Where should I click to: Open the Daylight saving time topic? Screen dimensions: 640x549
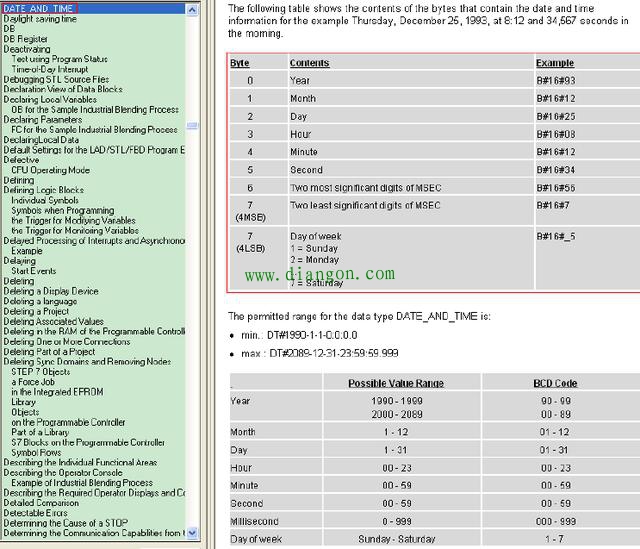pyautogui.click(x=40, y=19)
